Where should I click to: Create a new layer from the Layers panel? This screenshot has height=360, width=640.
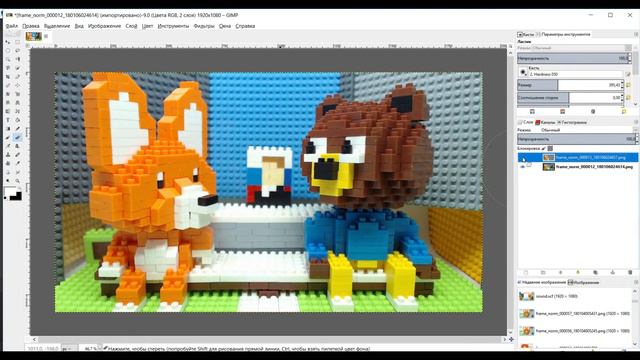[526, 272]
